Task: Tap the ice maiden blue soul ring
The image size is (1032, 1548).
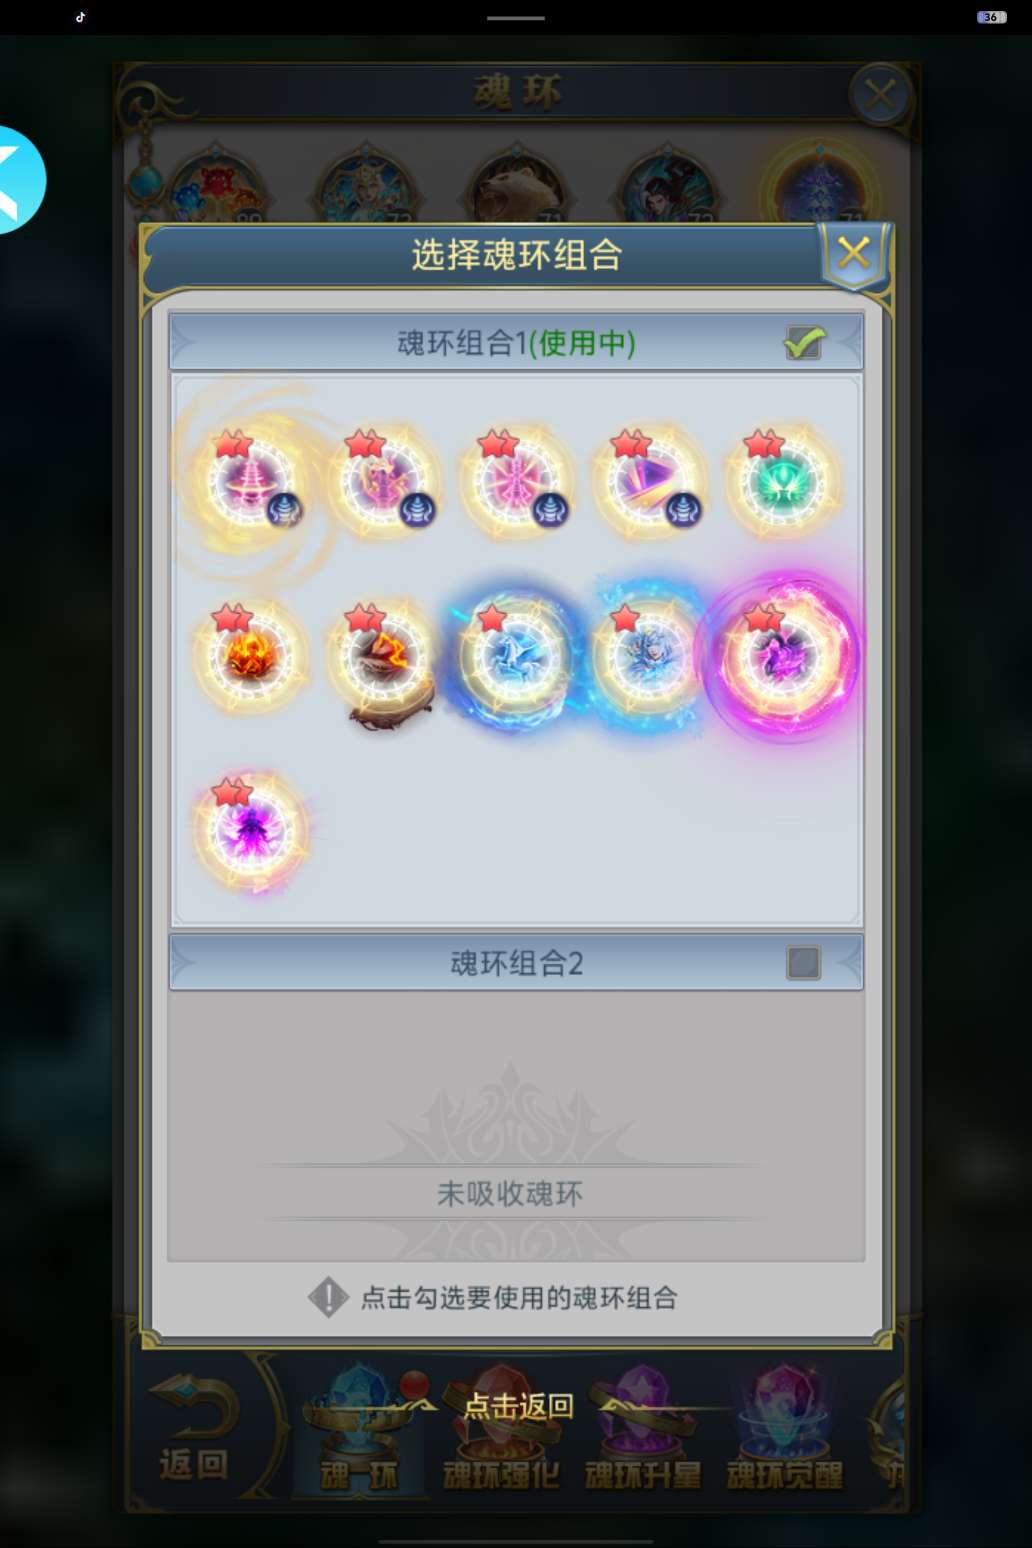Action: coord(648,657)
